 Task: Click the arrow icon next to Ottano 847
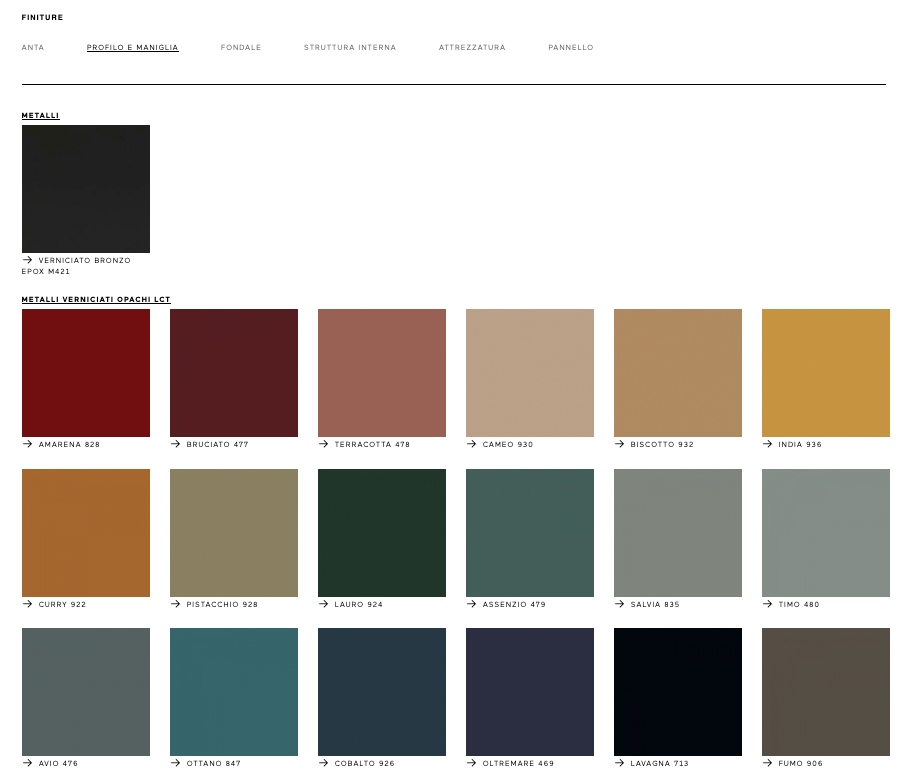coord(175,763)
